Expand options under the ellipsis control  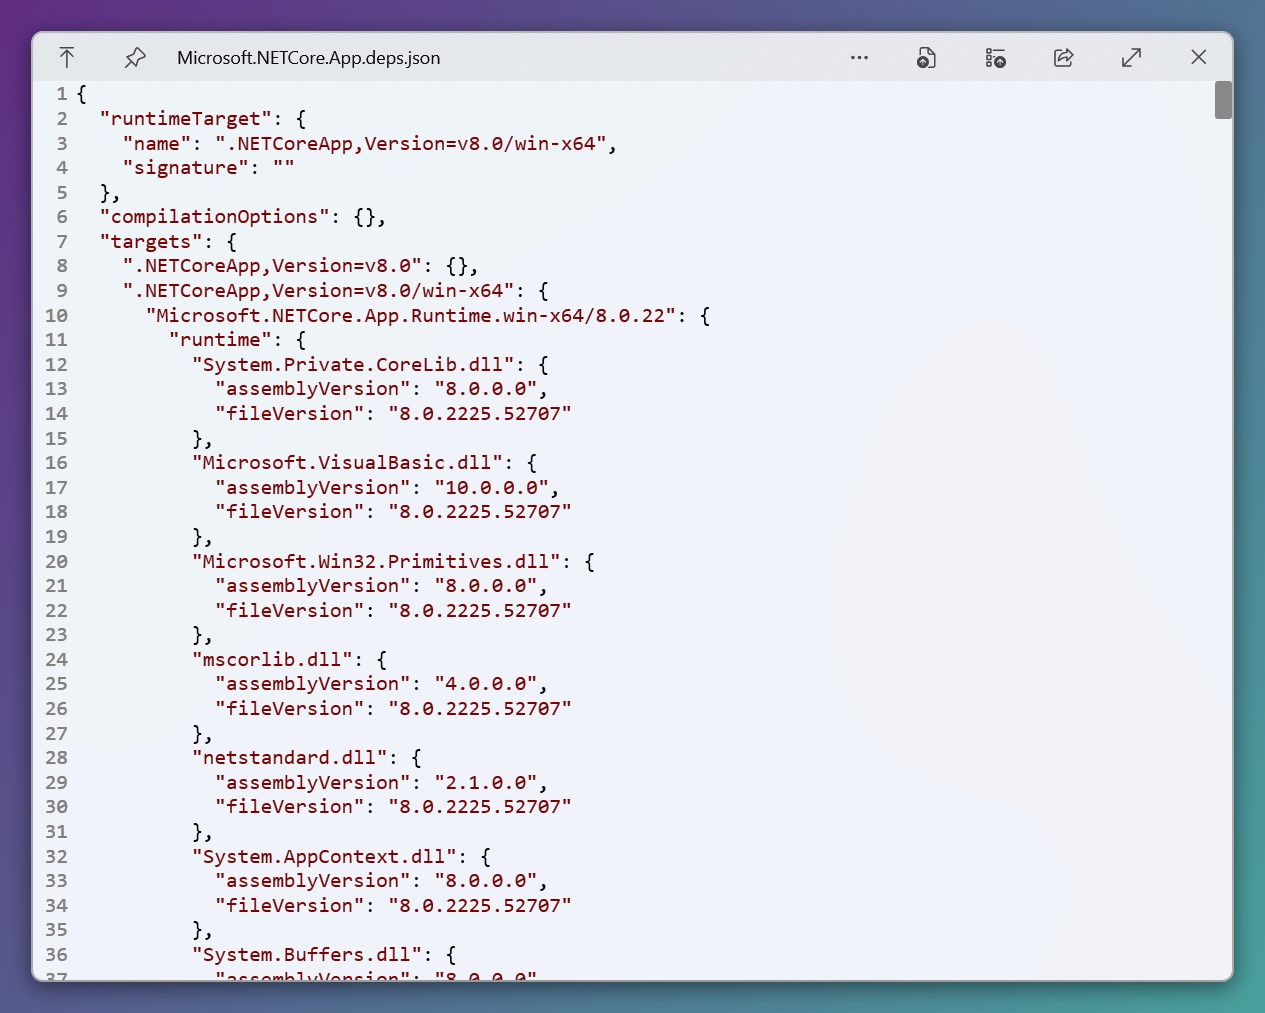coord(859,57)
